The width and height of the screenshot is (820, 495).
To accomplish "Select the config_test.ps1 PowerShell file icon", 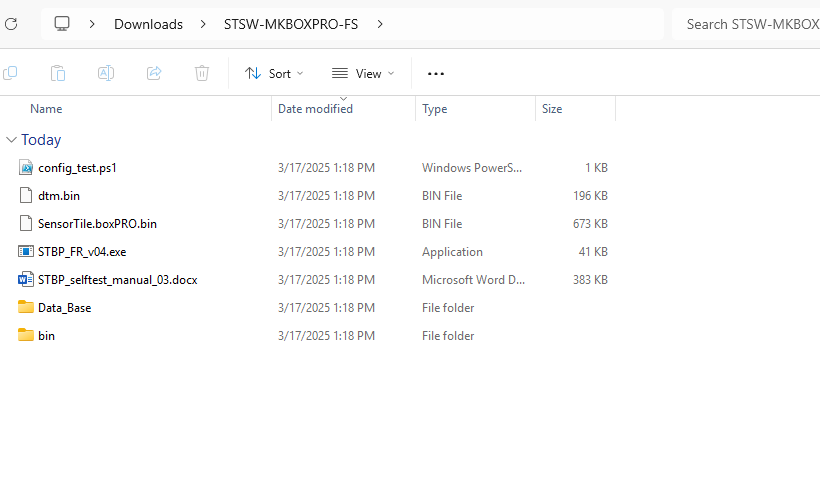I will [26, 168].
